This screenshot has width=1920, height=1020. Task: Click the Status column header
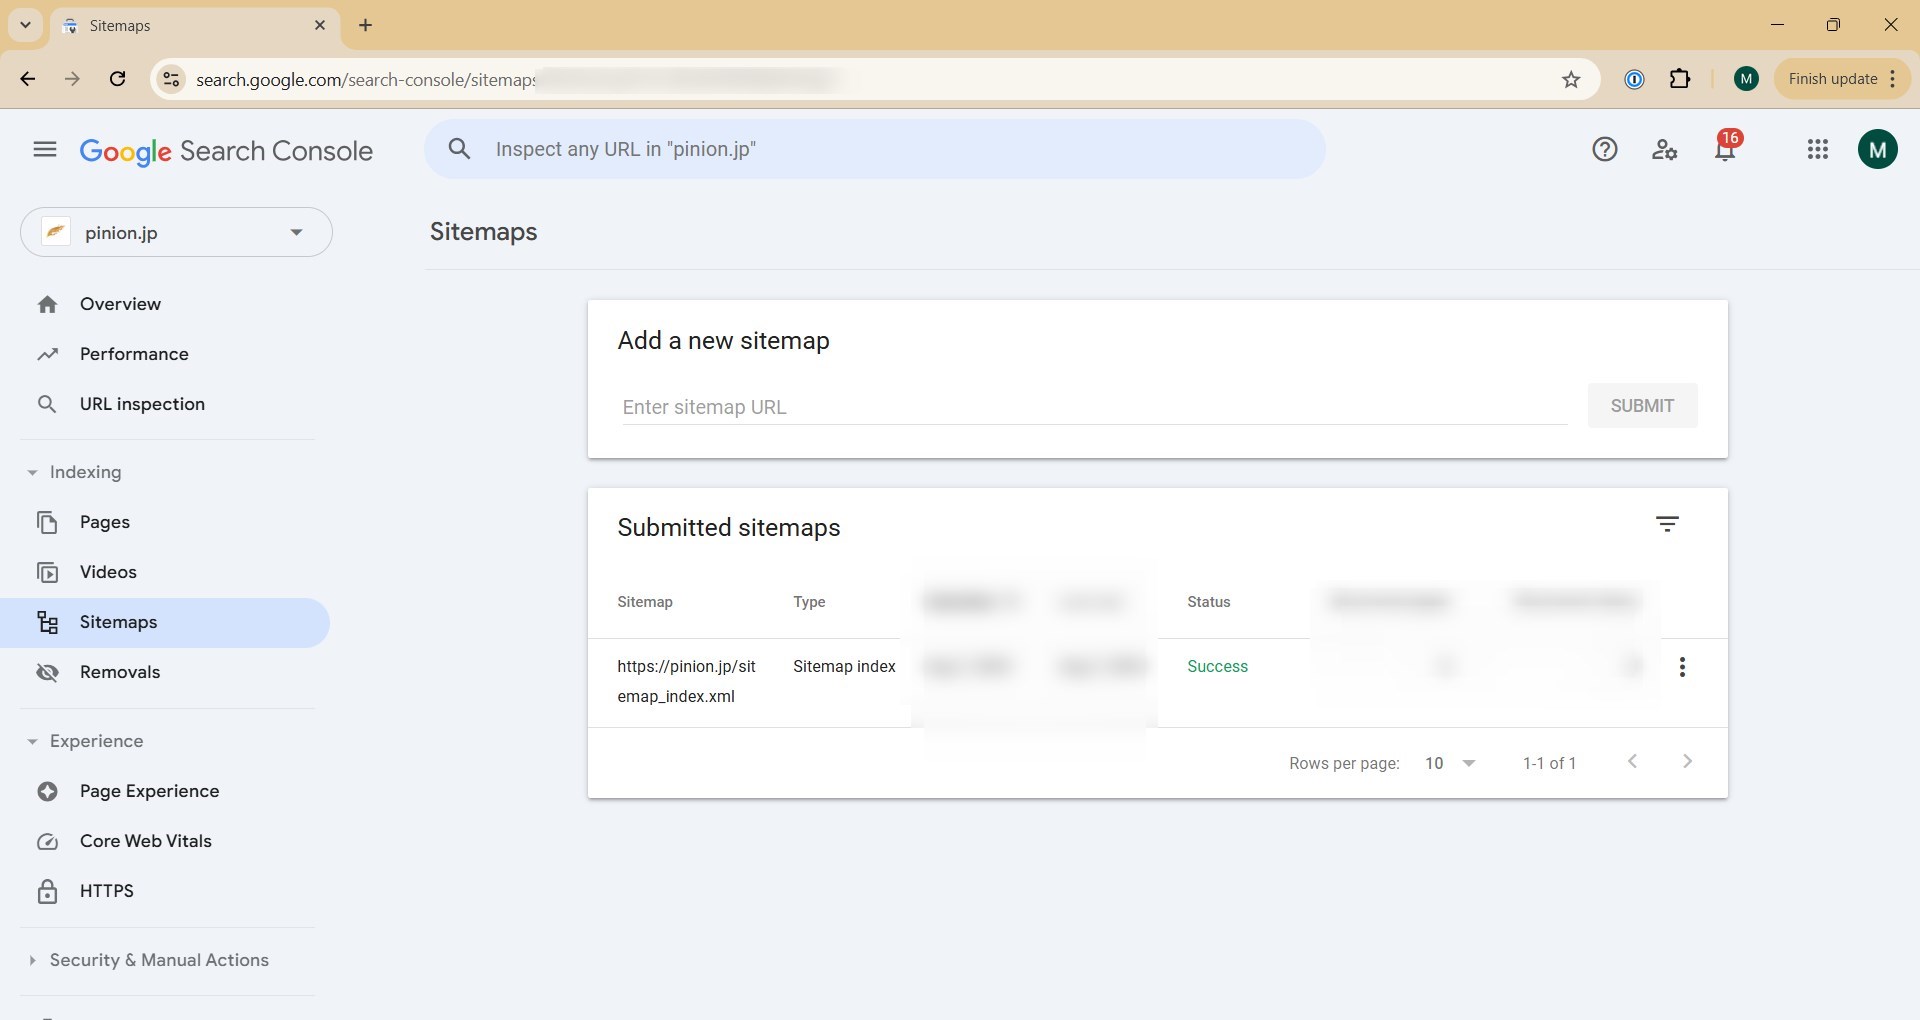click(x=1208, y=602)
